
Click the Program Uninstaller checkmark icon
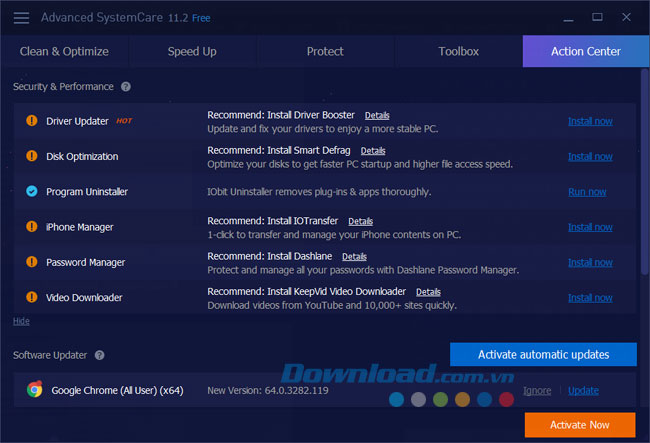[x=31, y=191]
